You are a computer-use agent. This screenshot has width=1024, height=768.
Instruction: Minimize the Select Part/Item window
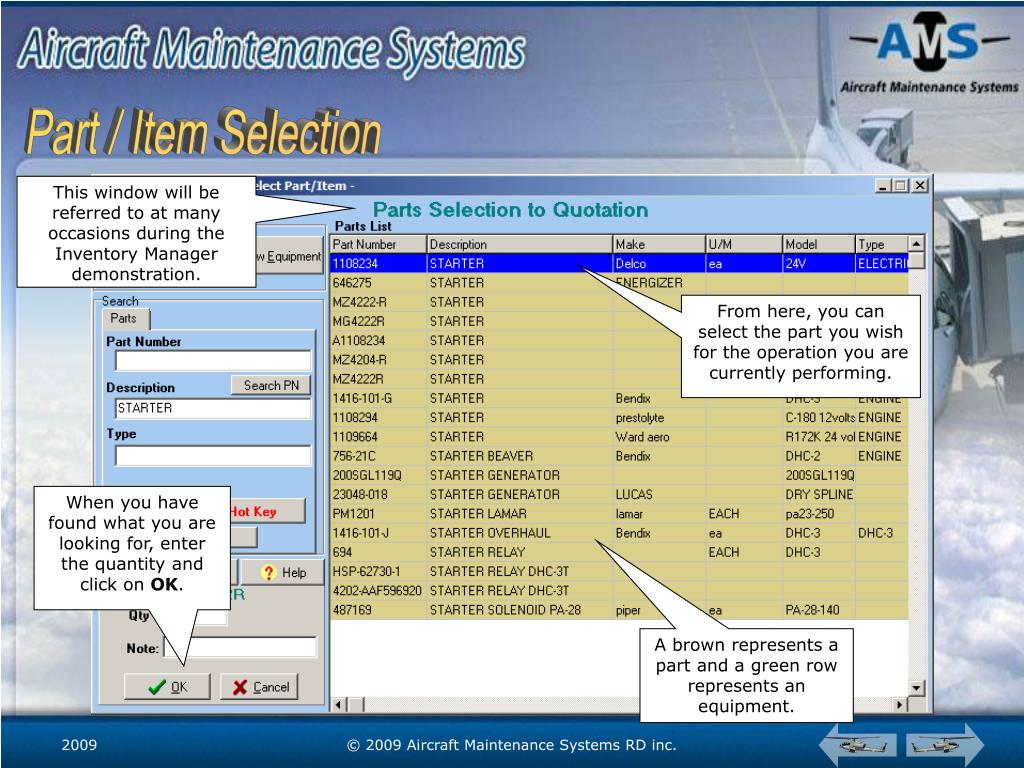882,185
